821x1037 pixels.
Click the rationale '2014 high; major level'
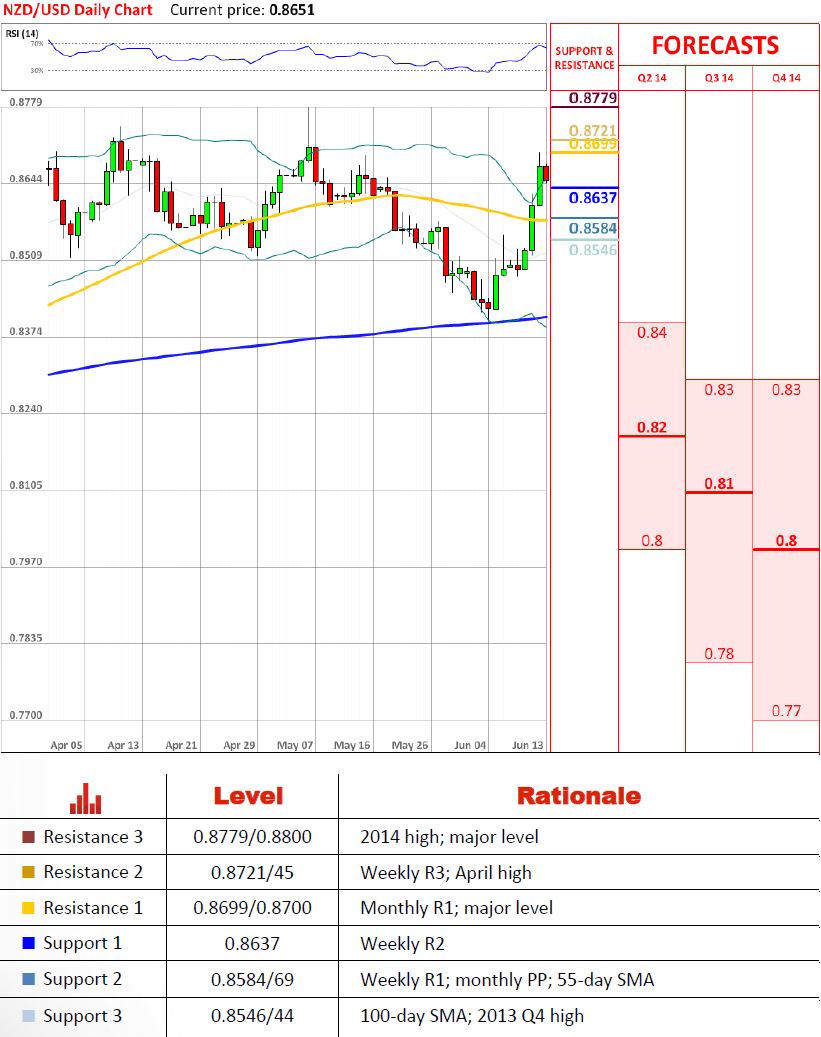click(449, 837)
